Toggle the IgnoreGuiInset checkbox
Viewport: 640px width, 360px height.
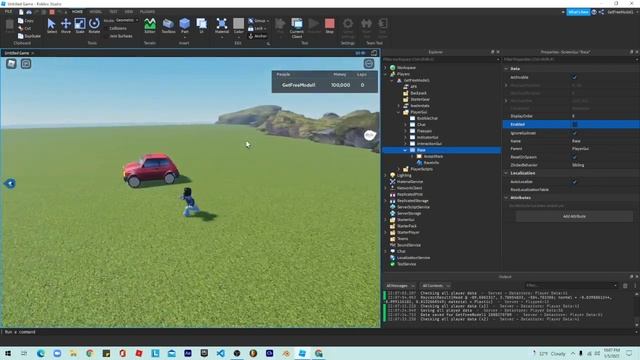(x=574, y=133)
